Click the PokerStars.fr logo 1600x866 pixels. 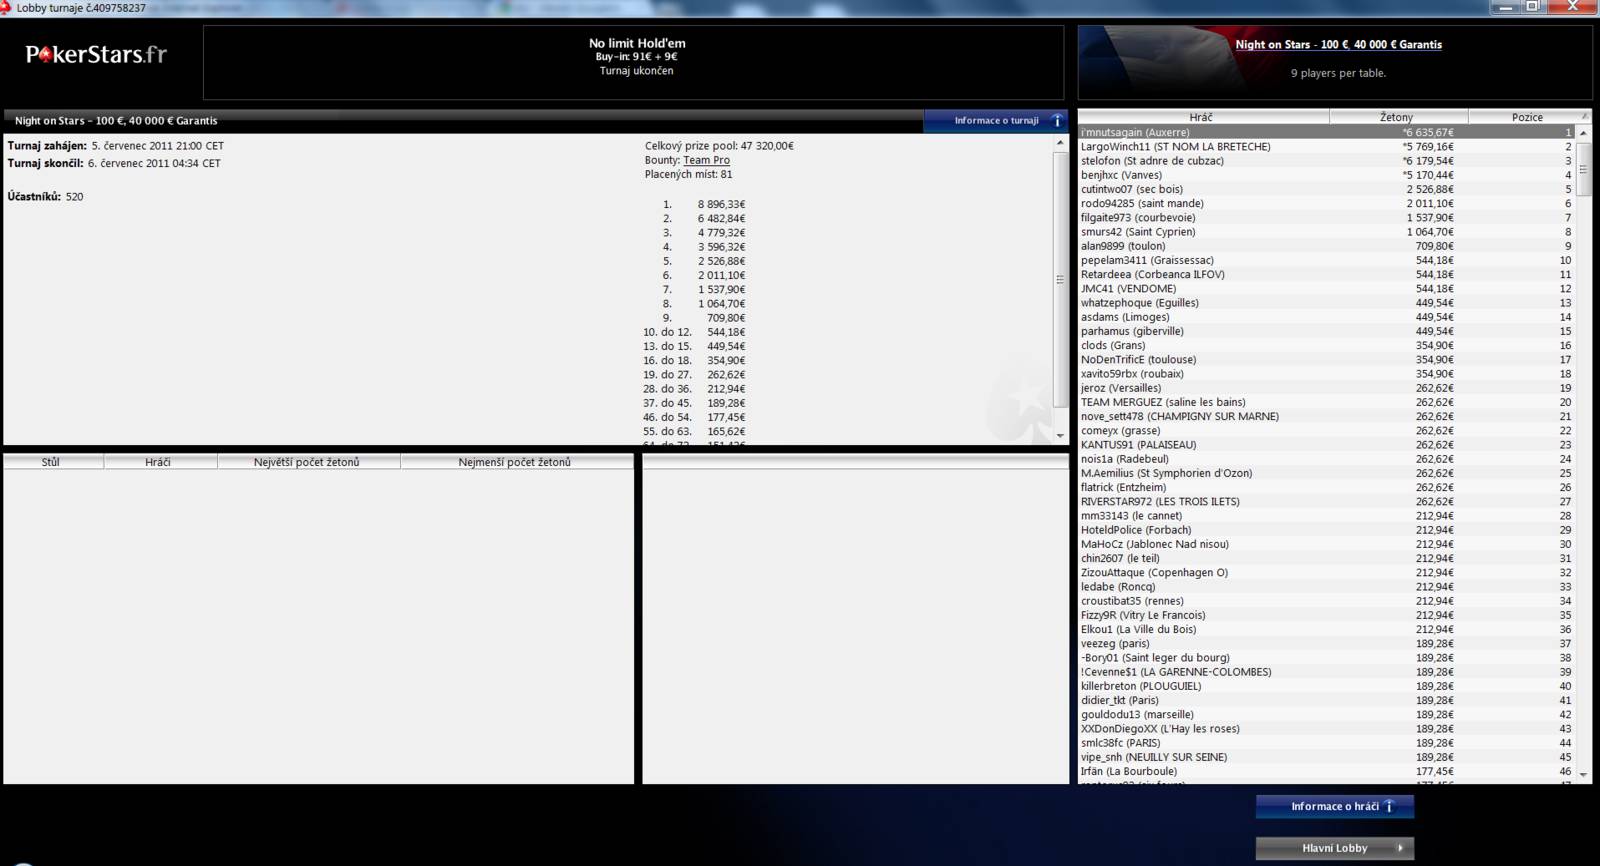pyautogui.click(x=96, y=54)
